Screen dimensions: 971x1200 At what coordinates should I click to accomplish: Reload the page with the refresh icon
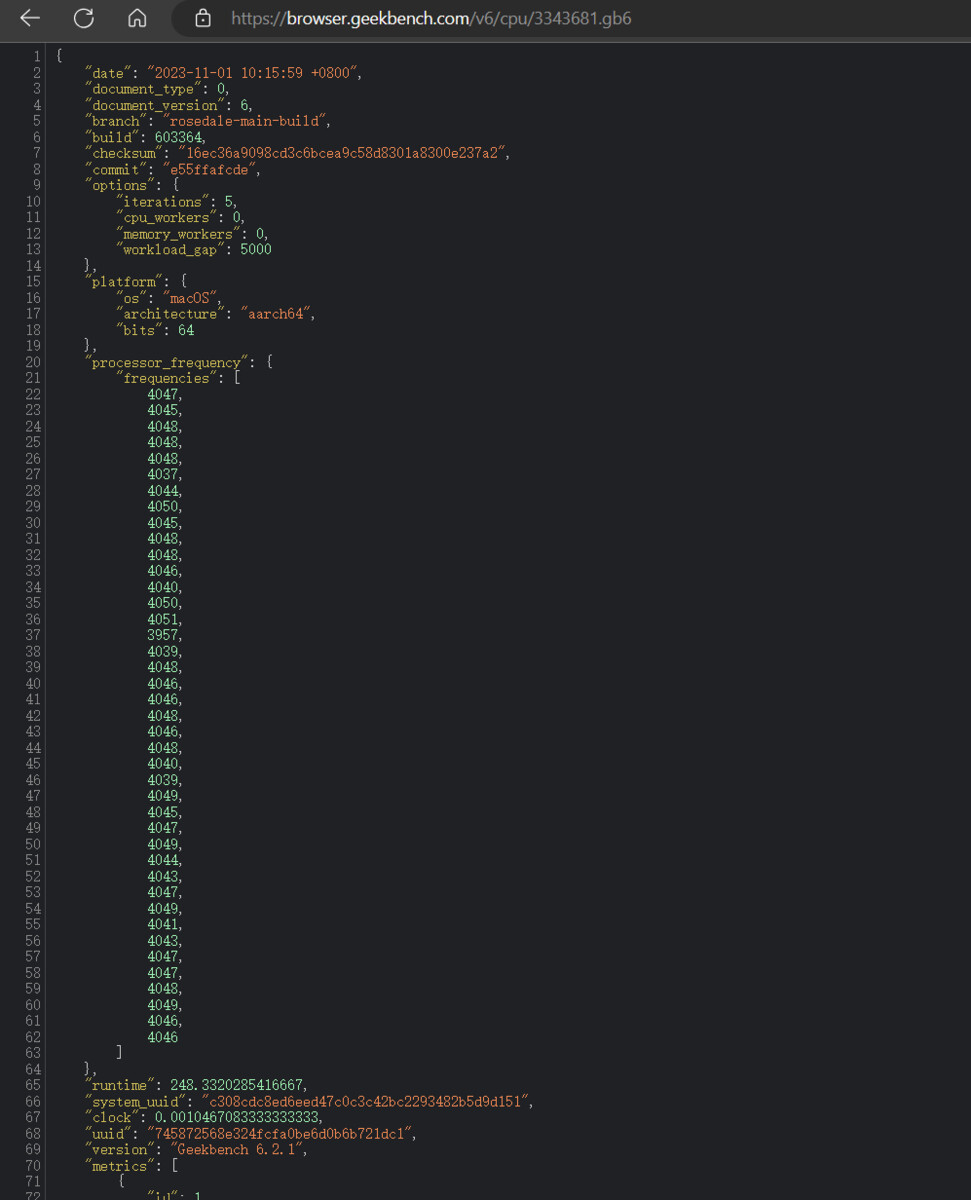pos(84,18)
